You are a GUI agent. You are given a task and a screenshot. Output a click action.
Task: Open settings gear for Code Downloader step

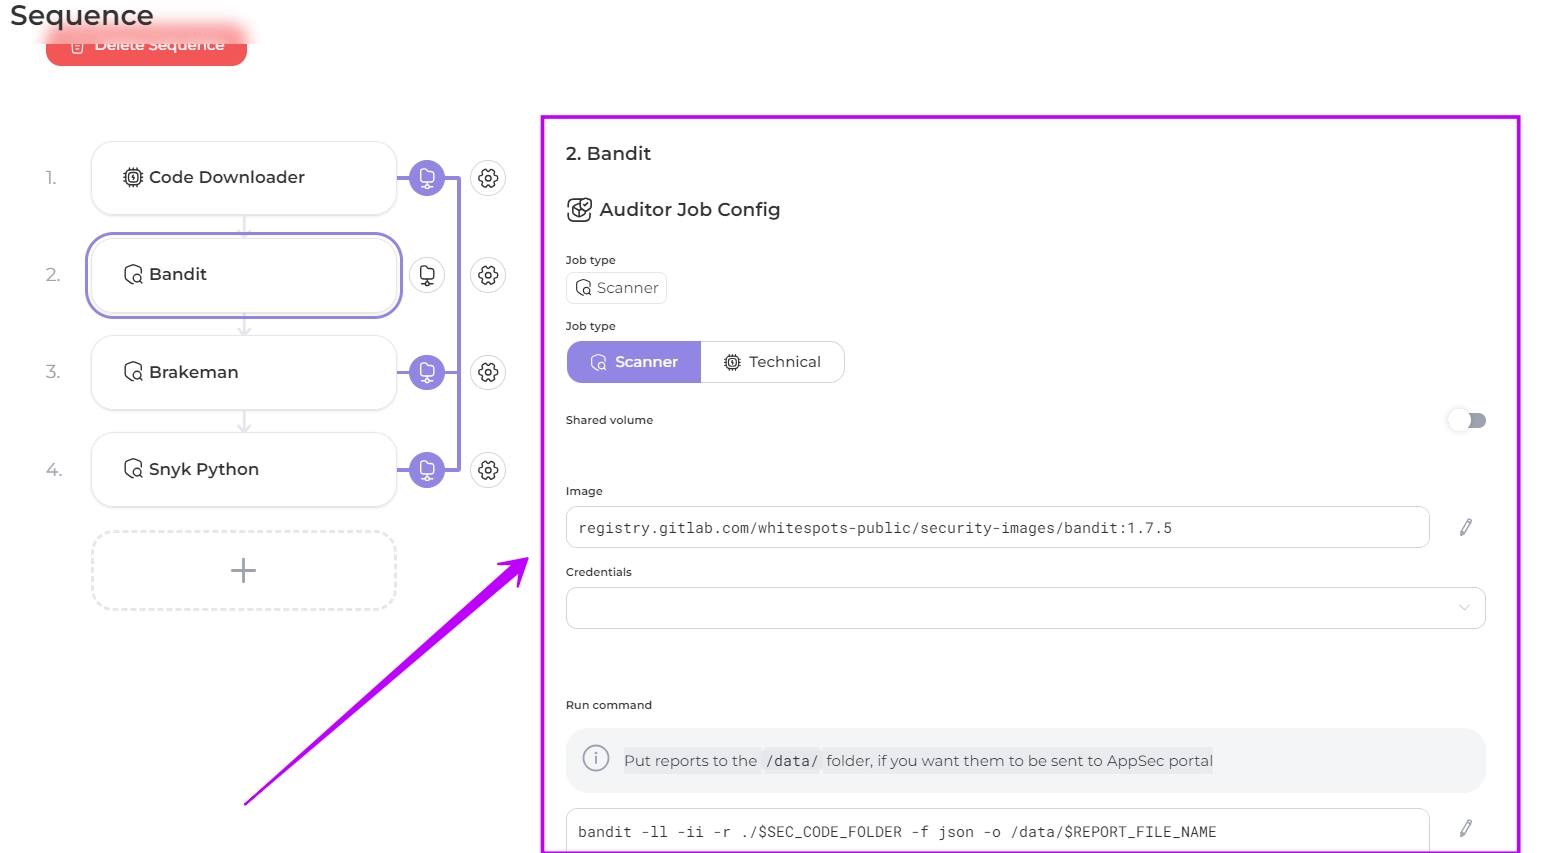(x=488, y=178)
